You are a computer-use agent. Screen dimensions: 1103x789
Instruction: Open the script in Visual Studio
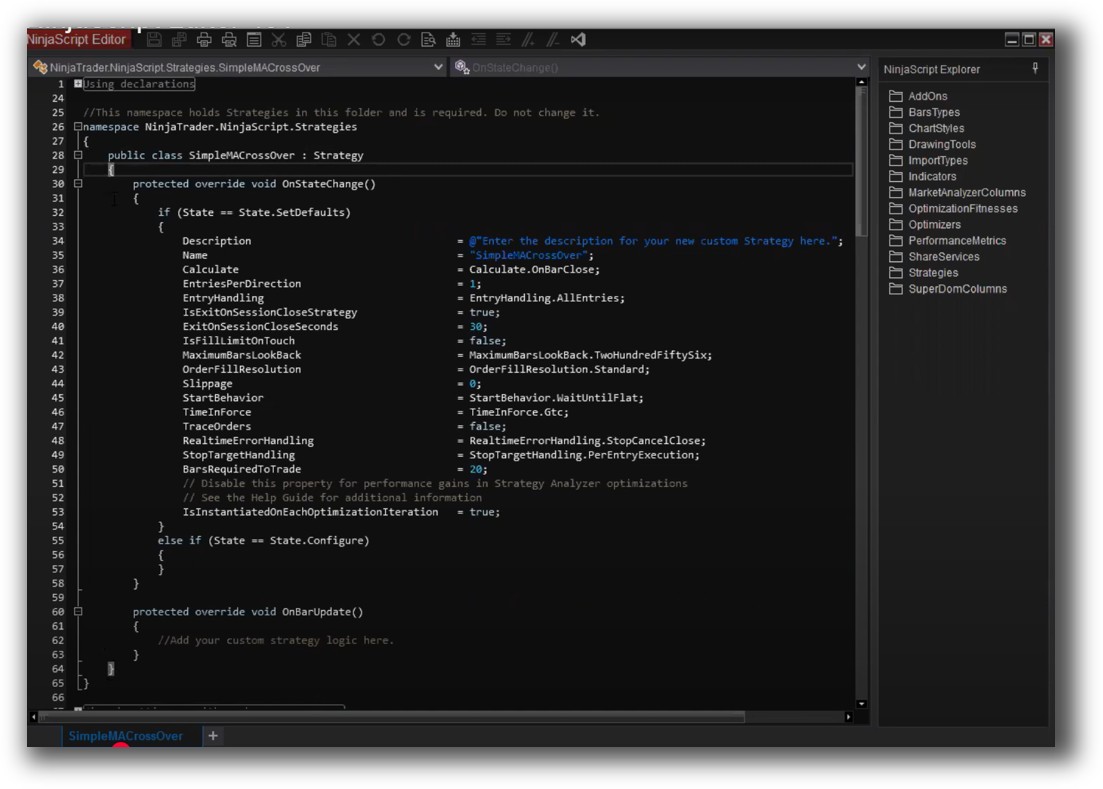tap(578, 40)
